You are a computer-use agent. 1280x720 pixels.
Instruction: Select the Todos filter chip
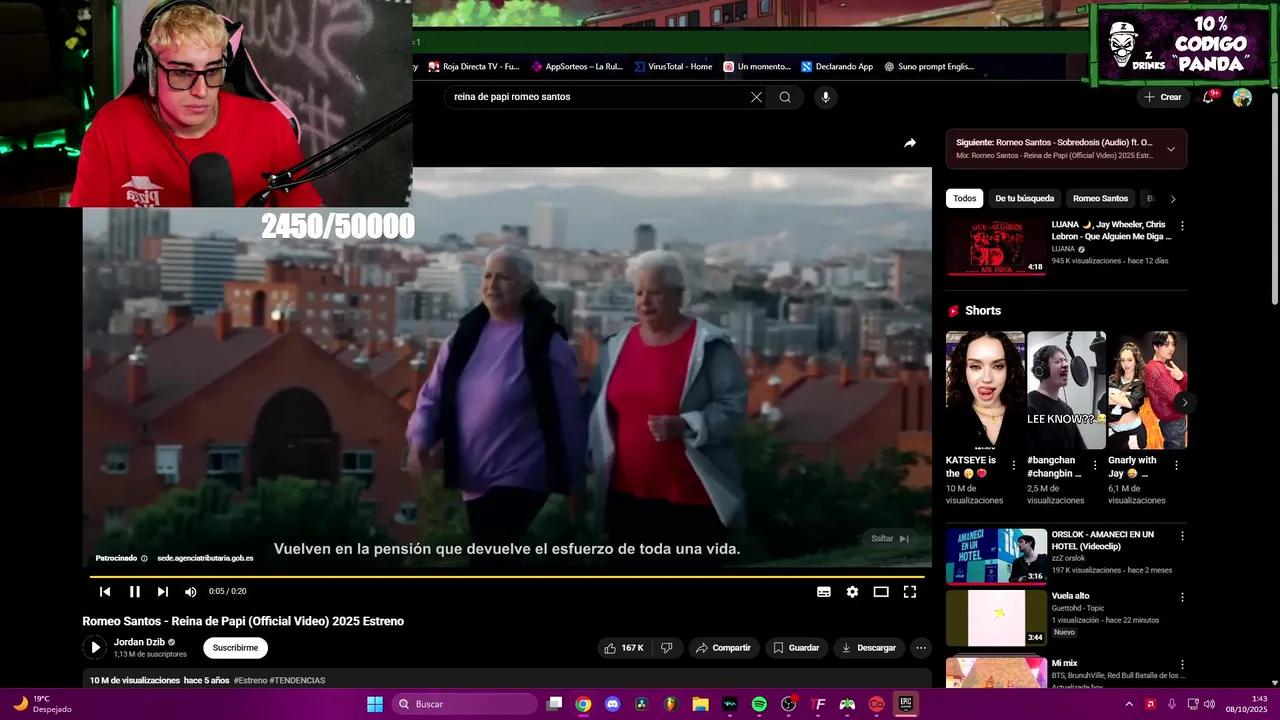click(x=965, y=198)
